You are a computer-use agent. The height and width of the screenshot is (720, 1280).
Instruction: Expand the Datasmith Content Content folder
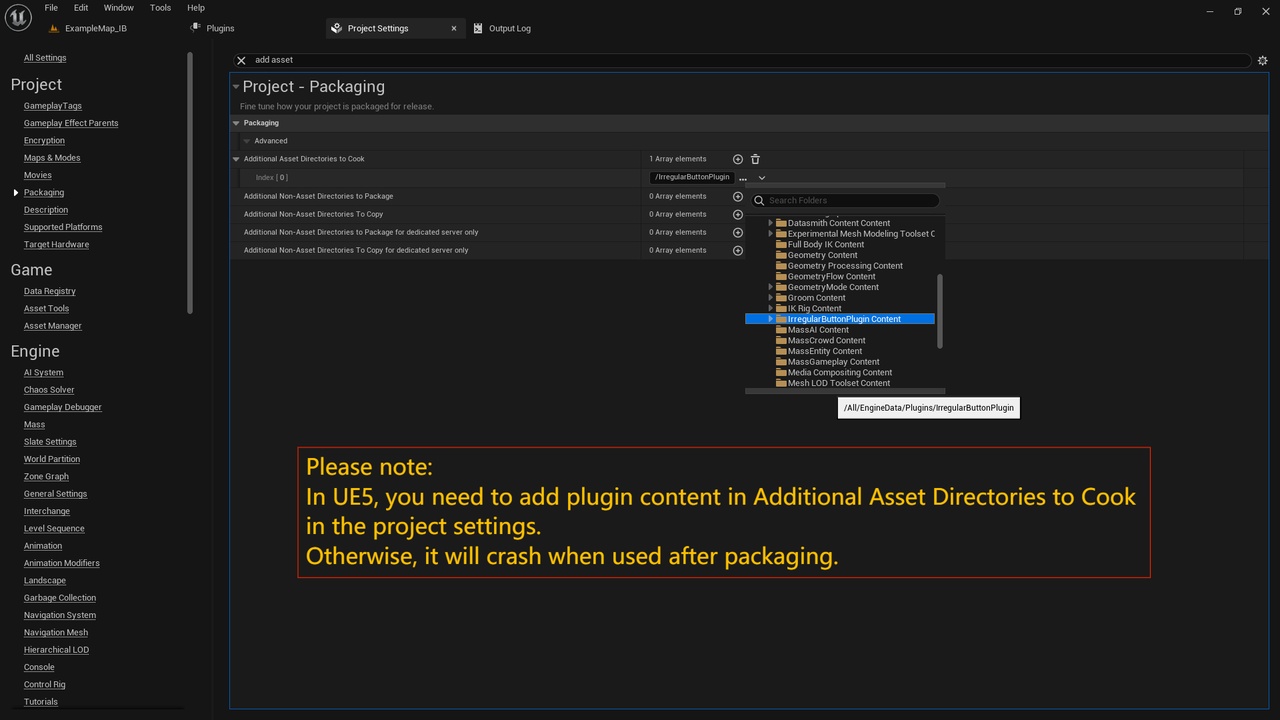pyautogui.click(x=771, y=223)
